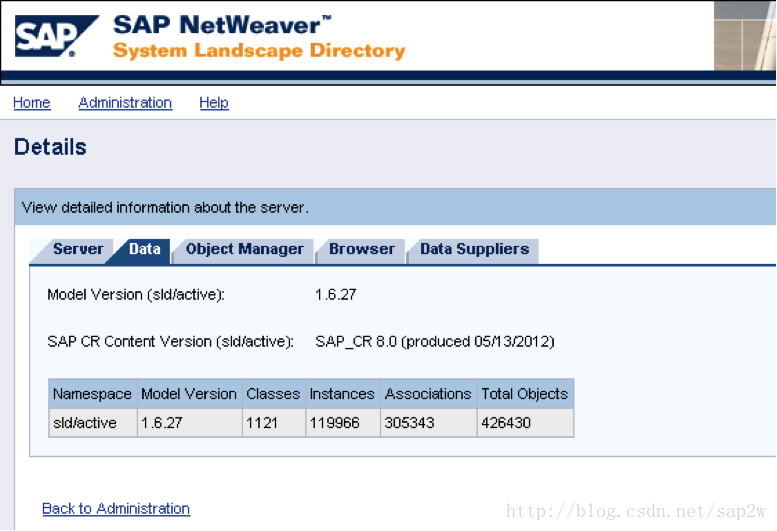Click the Associations column header
The width and height of the screenshot is (777, 531).
(x=429, y=394)
